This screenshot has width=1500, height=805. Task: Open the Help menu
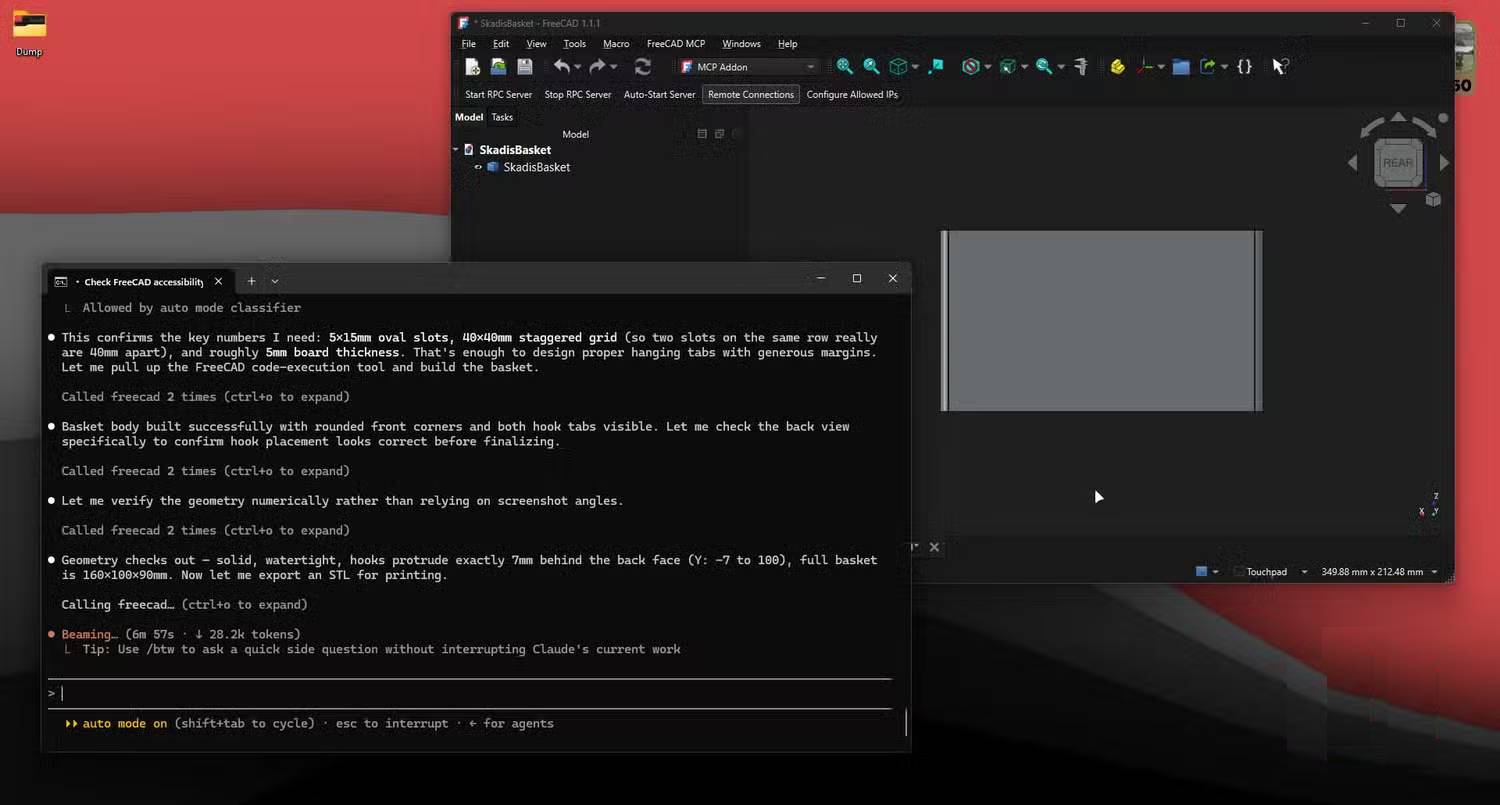788,44
